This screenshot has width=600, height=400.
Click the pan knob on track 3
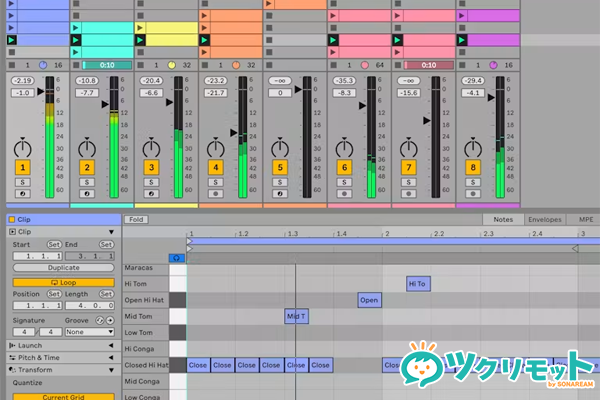[151, 148]
